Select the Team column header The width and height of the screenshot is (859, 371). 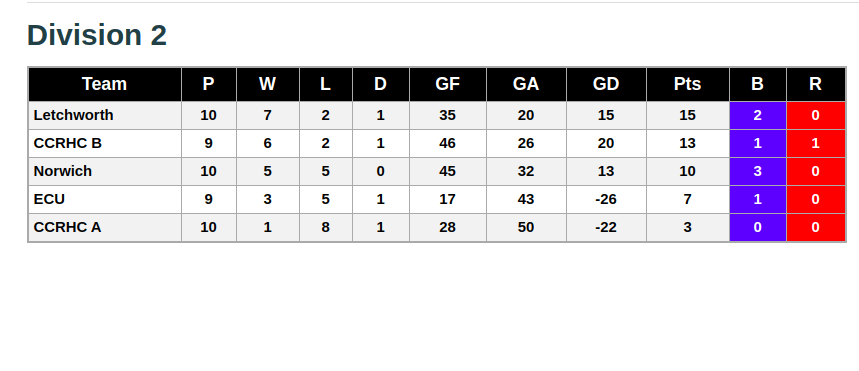pyautogui.click(x=105, y=84)
